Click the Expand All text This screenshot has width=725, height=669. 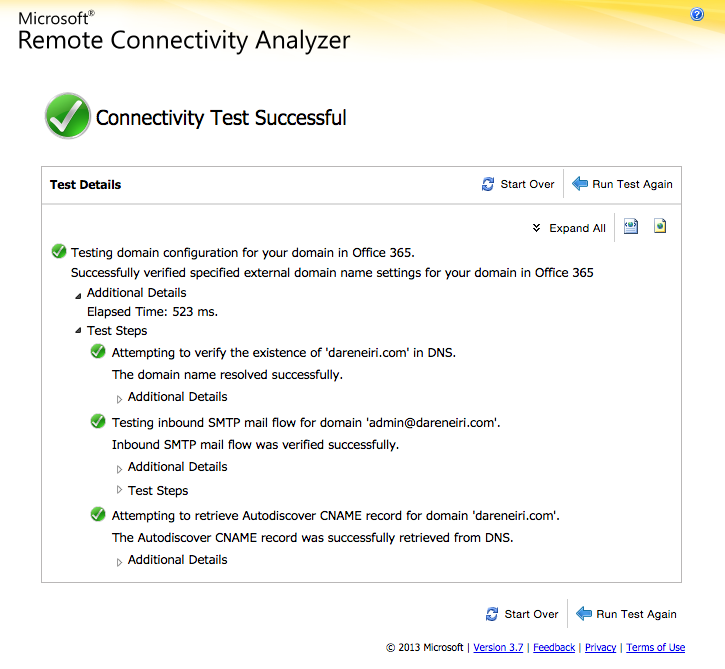click(577, 228)
